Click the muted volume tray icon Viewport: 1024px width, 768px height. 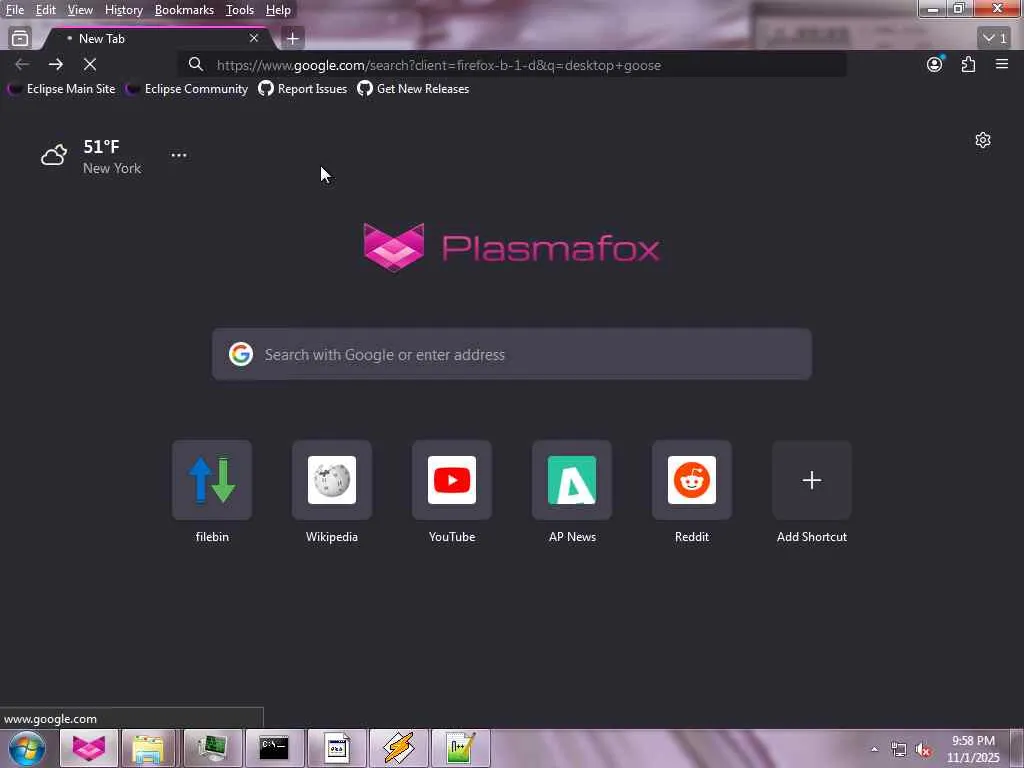[923, 750]
